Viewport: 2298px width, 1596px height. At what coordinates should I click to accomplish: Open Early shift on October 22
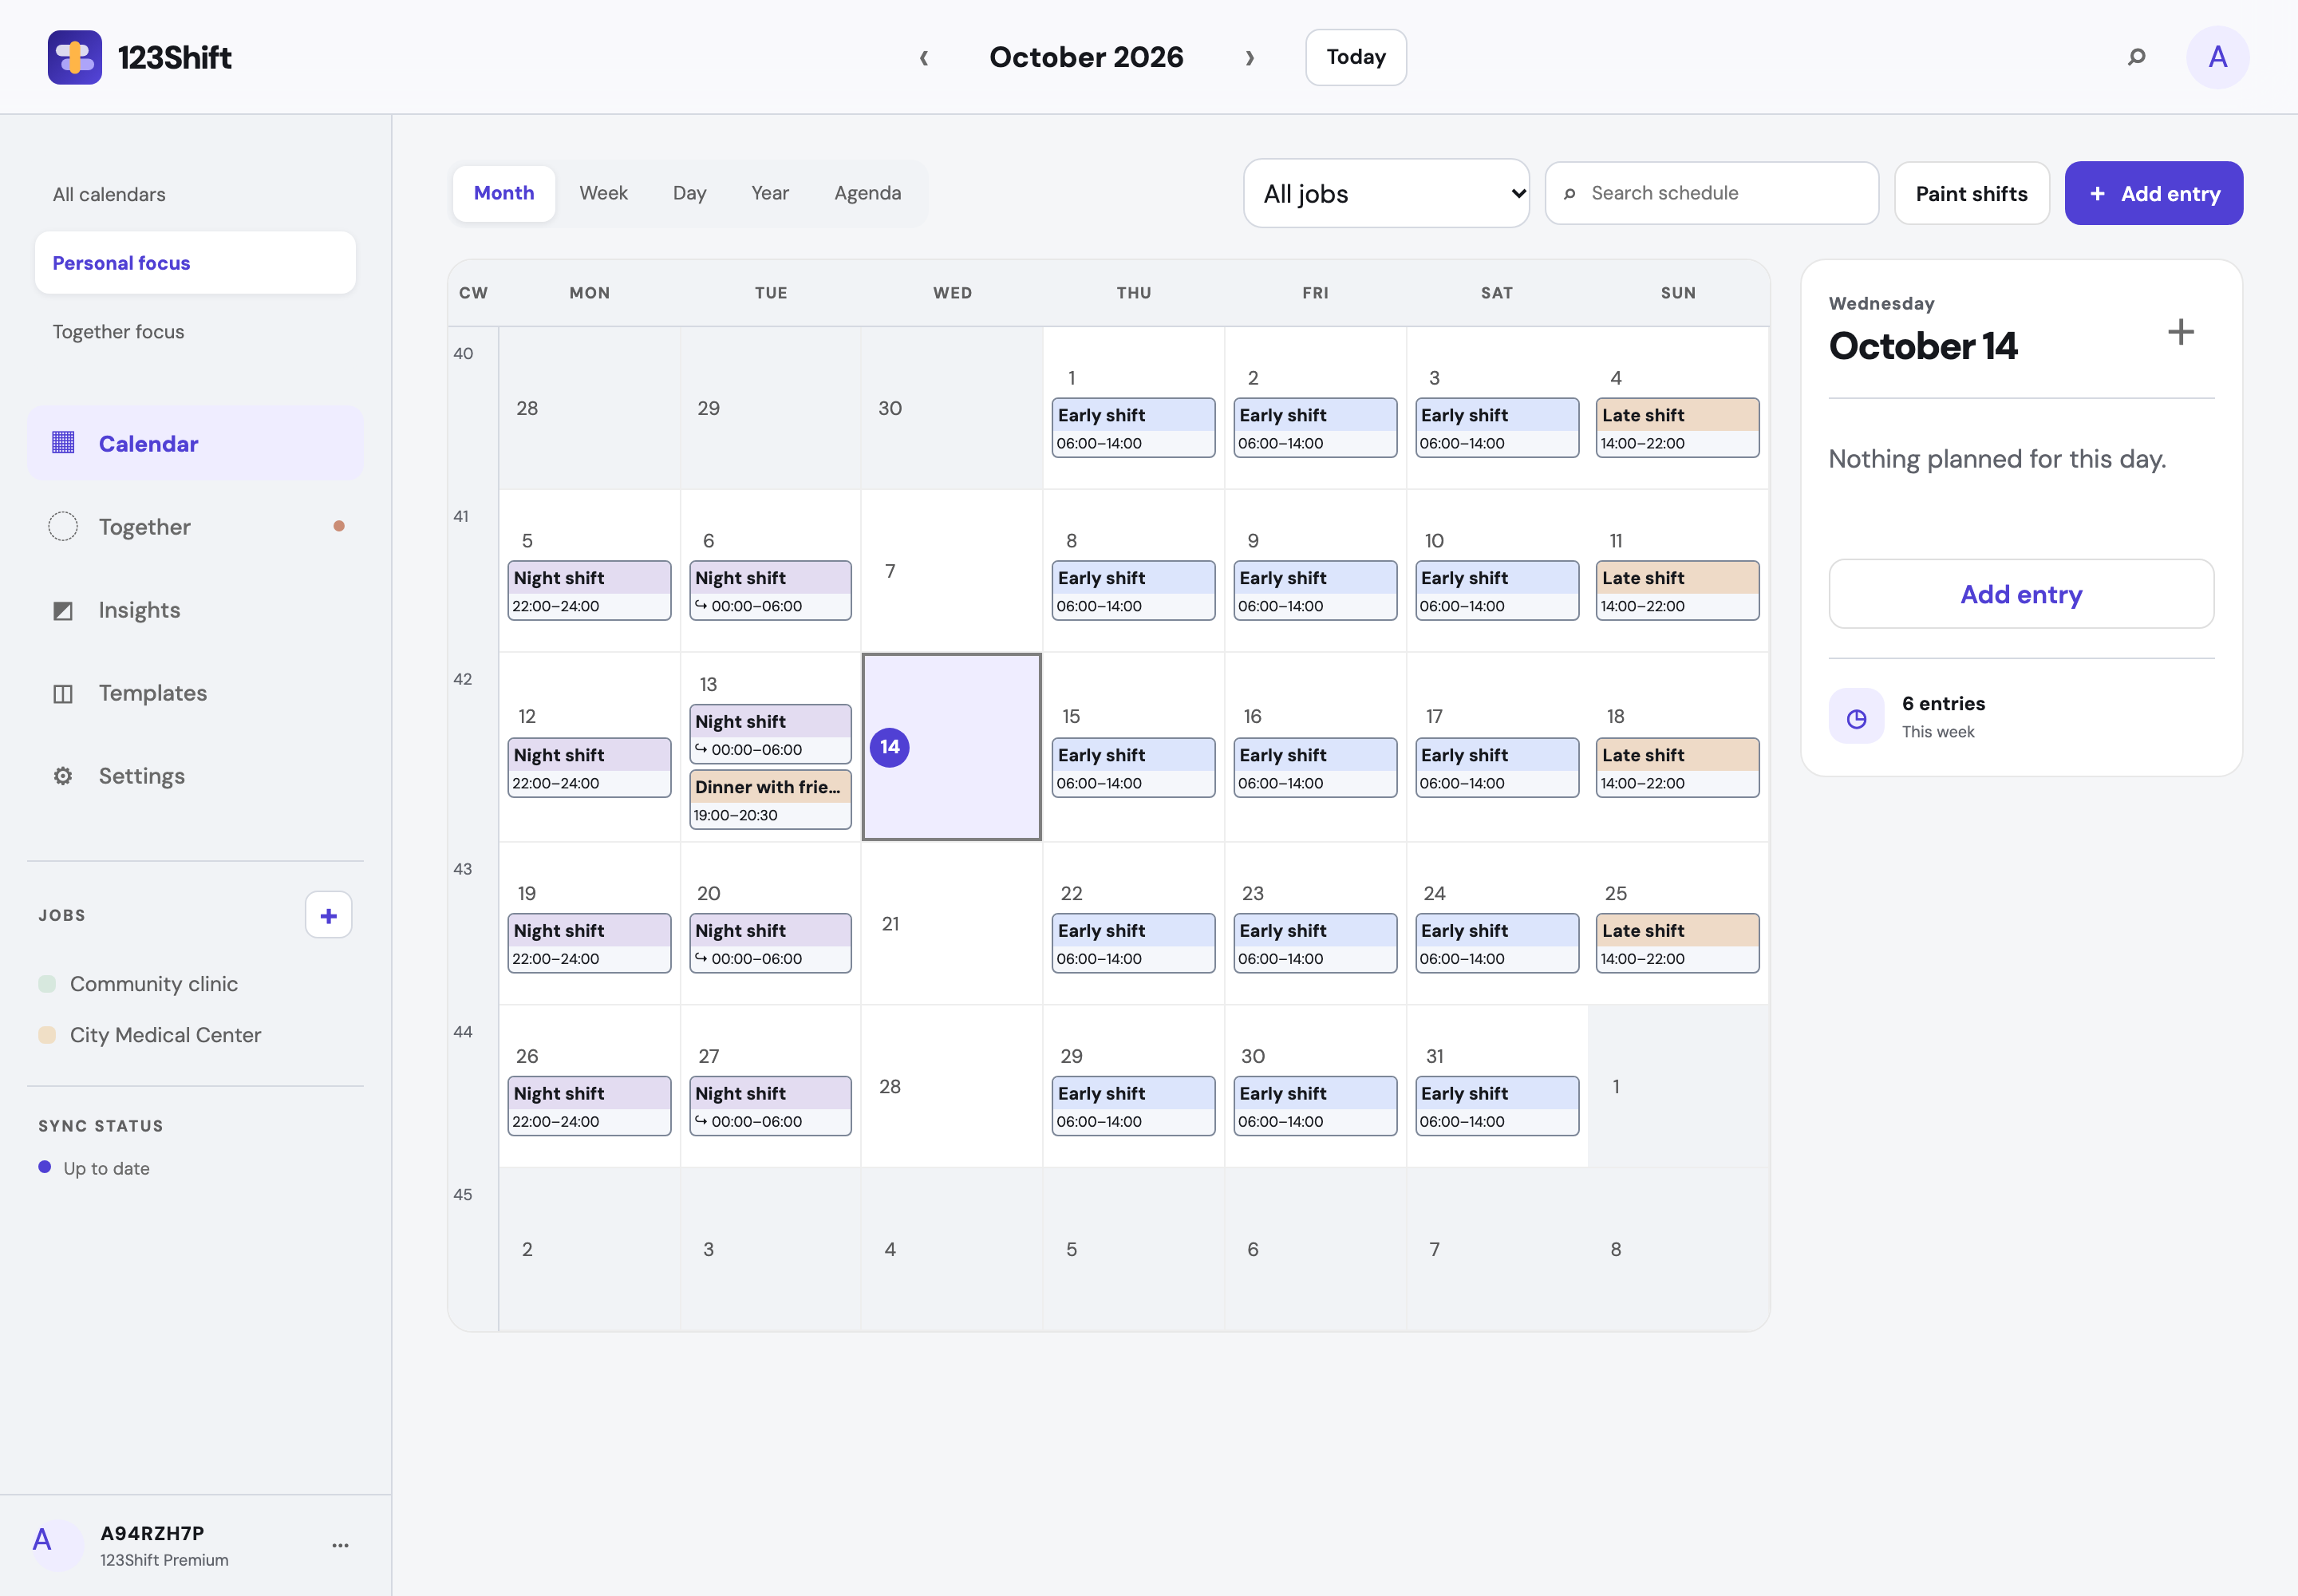(1133, 943)
